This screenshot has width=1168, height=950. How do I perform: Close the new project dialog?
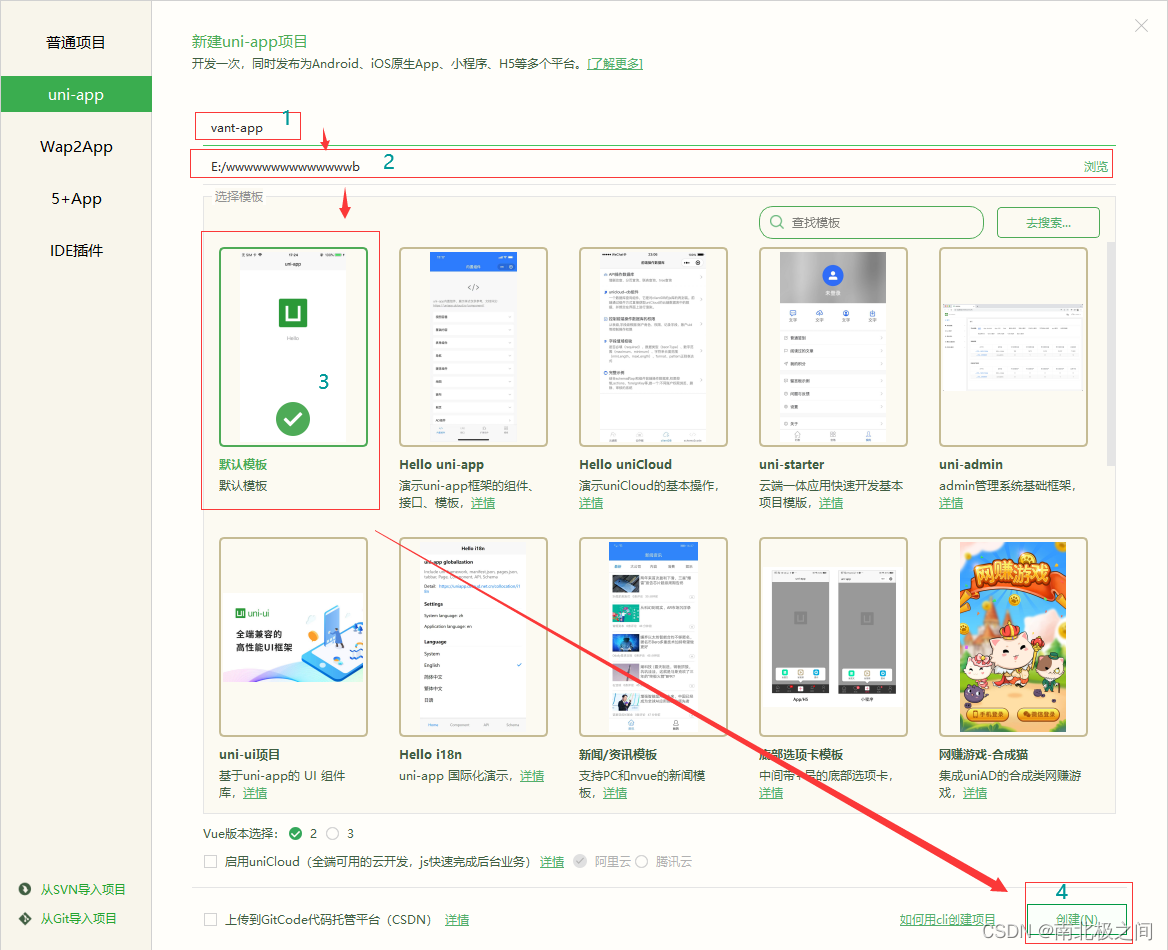coord(1141,26)
